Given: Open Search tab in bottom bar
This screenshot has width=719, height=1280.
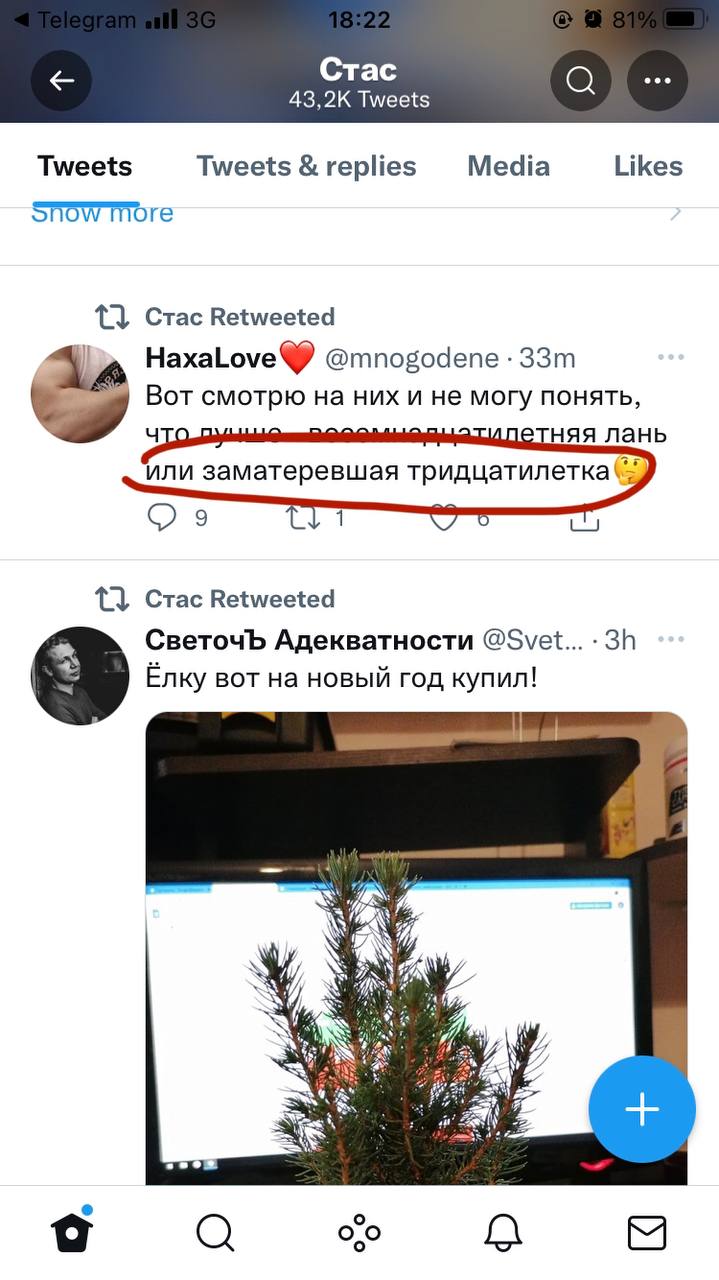Looking at the screenshot, I should 215,1233.
